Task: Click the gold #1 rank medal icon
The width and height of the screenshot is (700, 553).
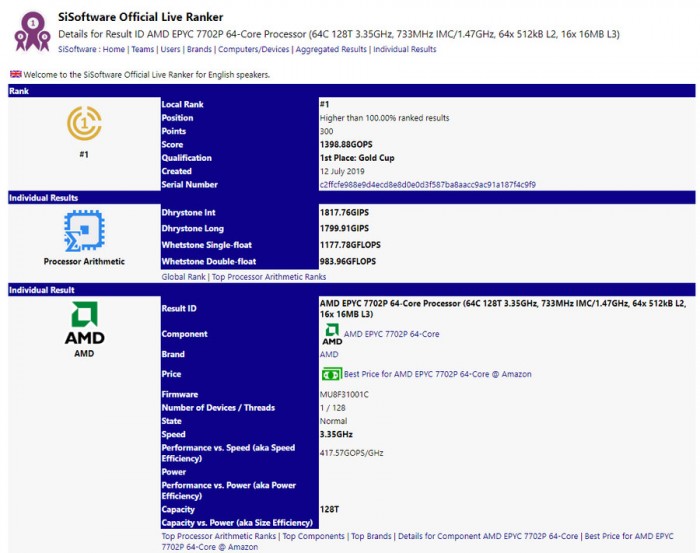Action: pyautogui.click(x=84, y=124)
